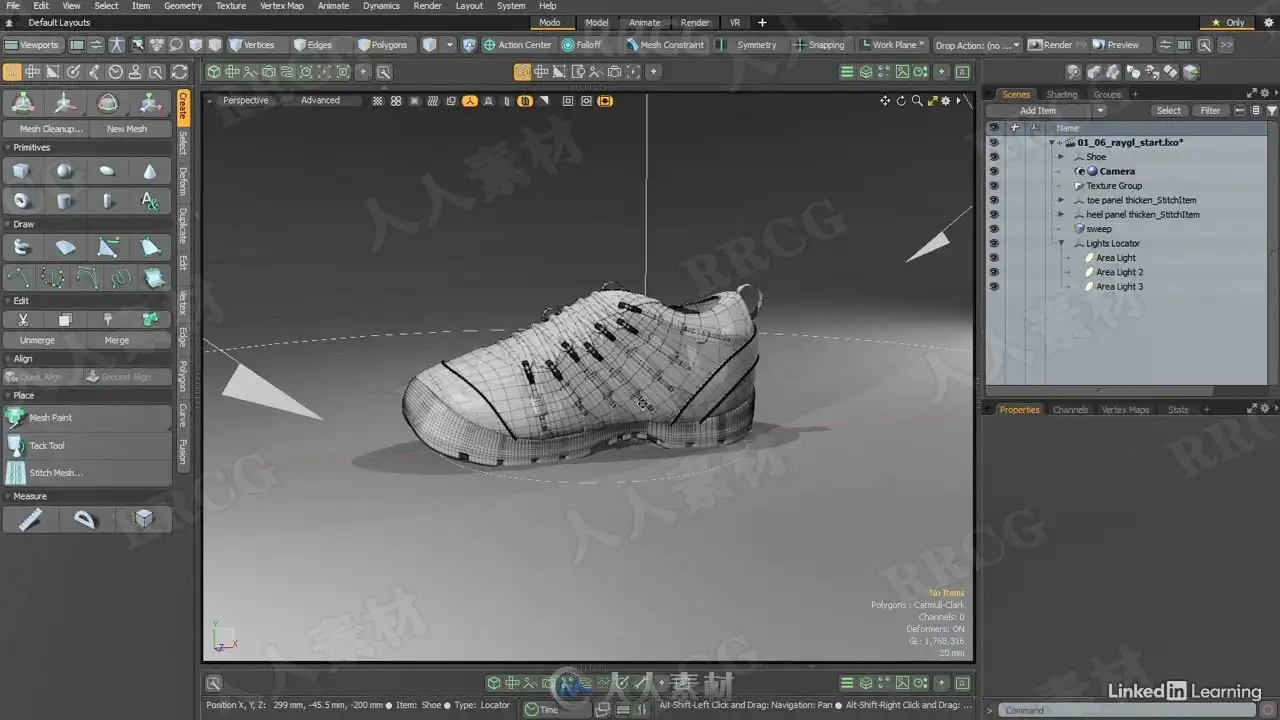This screenshot has height=720, width=1280.
Task: Select the ruler measure tool
Action: pyautogui.click(x=30, y=519)
